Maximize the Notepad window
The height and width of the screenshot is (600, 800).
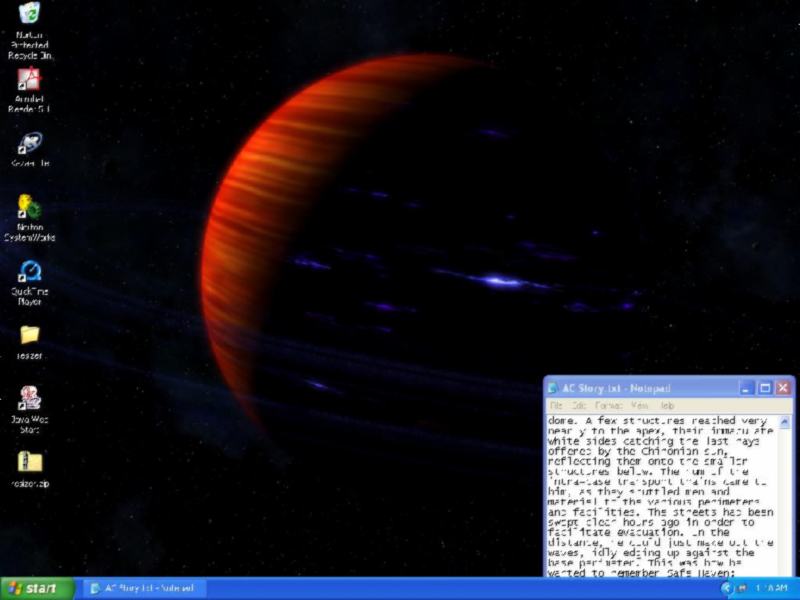[x=765, y=388]
